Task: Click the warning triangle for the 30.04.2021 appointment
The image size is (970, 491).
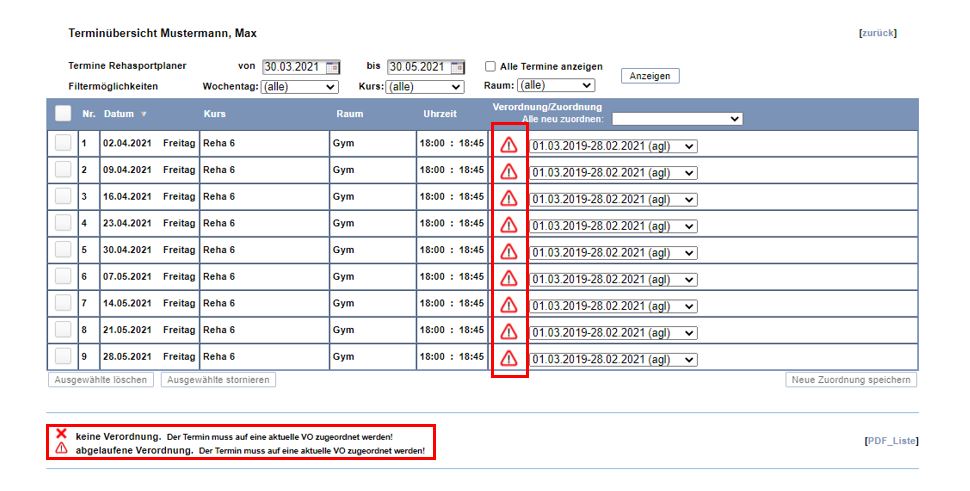Action: click(509, 251)
